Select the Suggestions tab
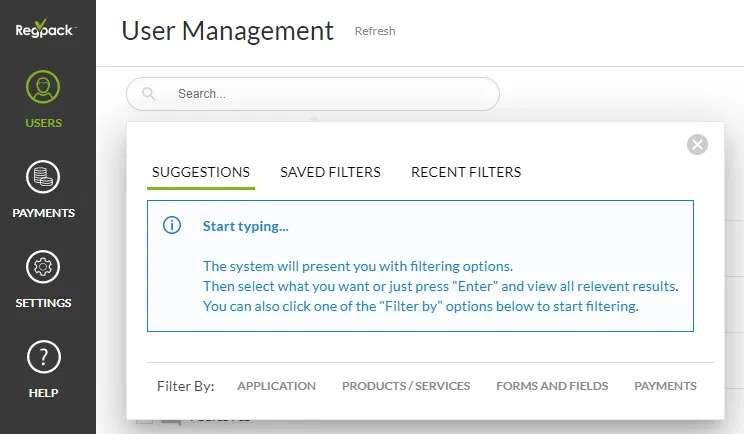 [x=201, y=172]
